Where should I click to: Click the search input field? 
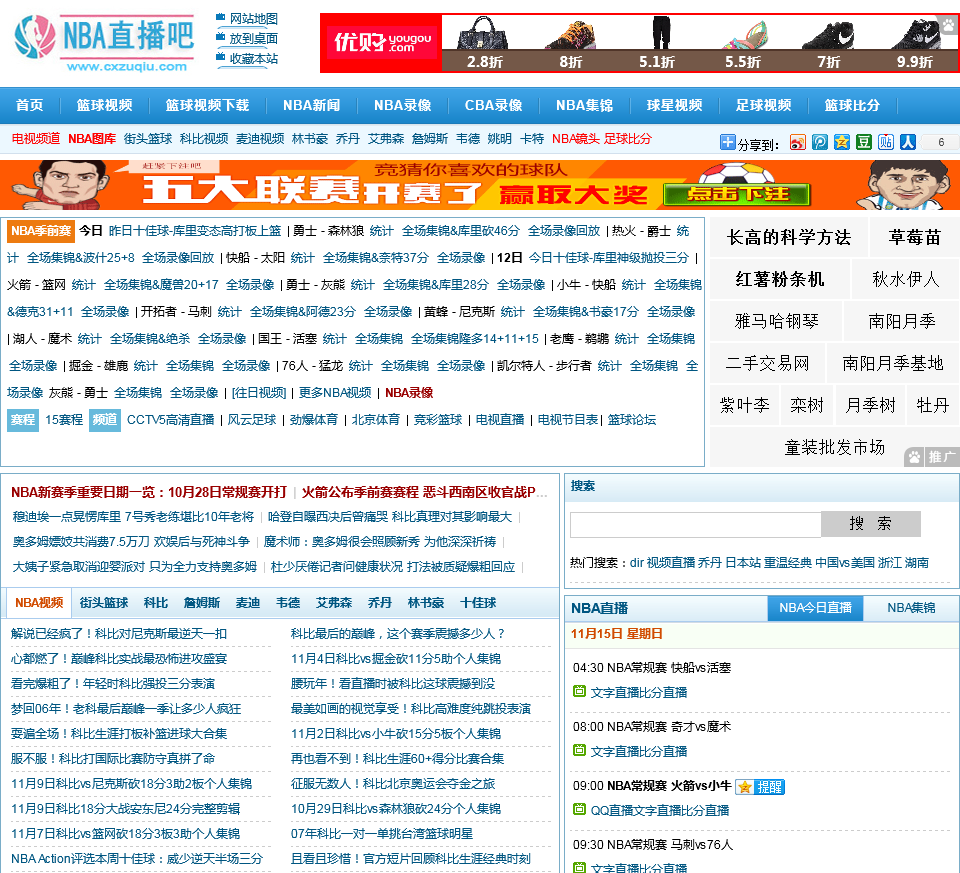[x=696, y=525]
